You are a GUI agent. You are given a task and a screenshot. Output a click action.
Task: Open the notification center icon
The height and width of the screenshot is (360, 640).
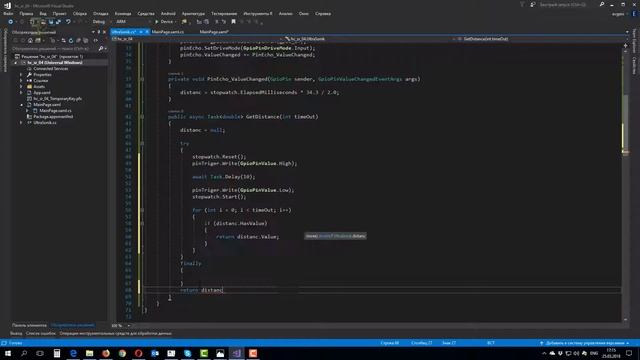629,353
